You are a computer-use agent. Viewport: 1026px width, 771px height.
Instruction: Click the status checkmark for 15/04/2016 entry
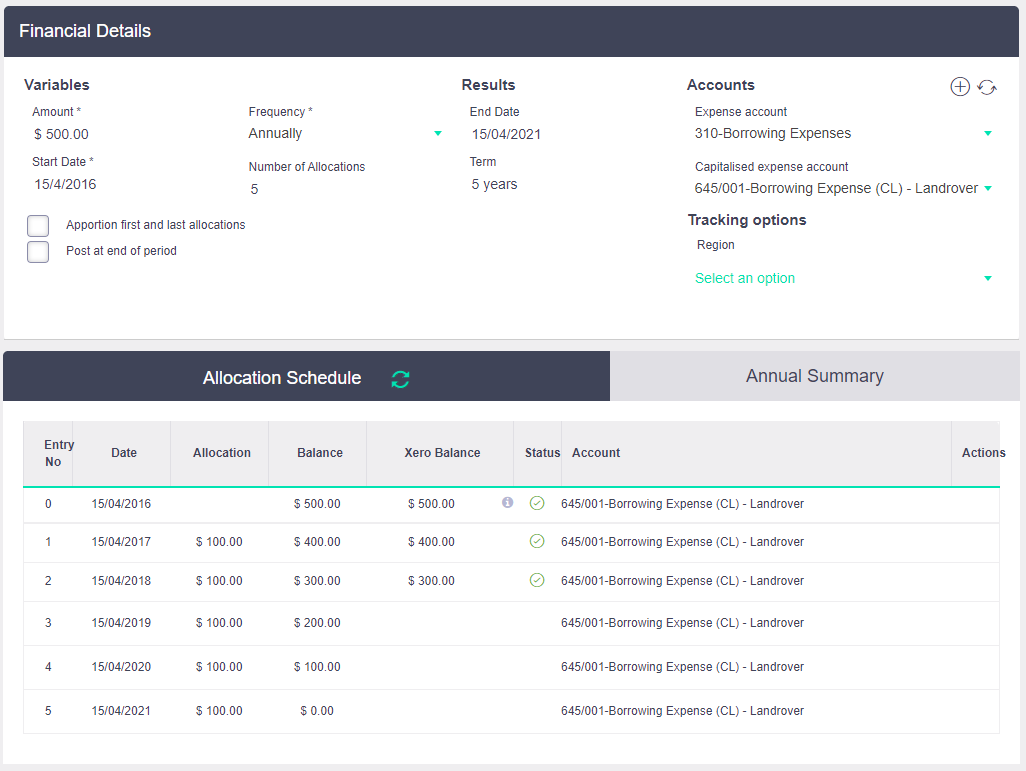click(537, 503)
